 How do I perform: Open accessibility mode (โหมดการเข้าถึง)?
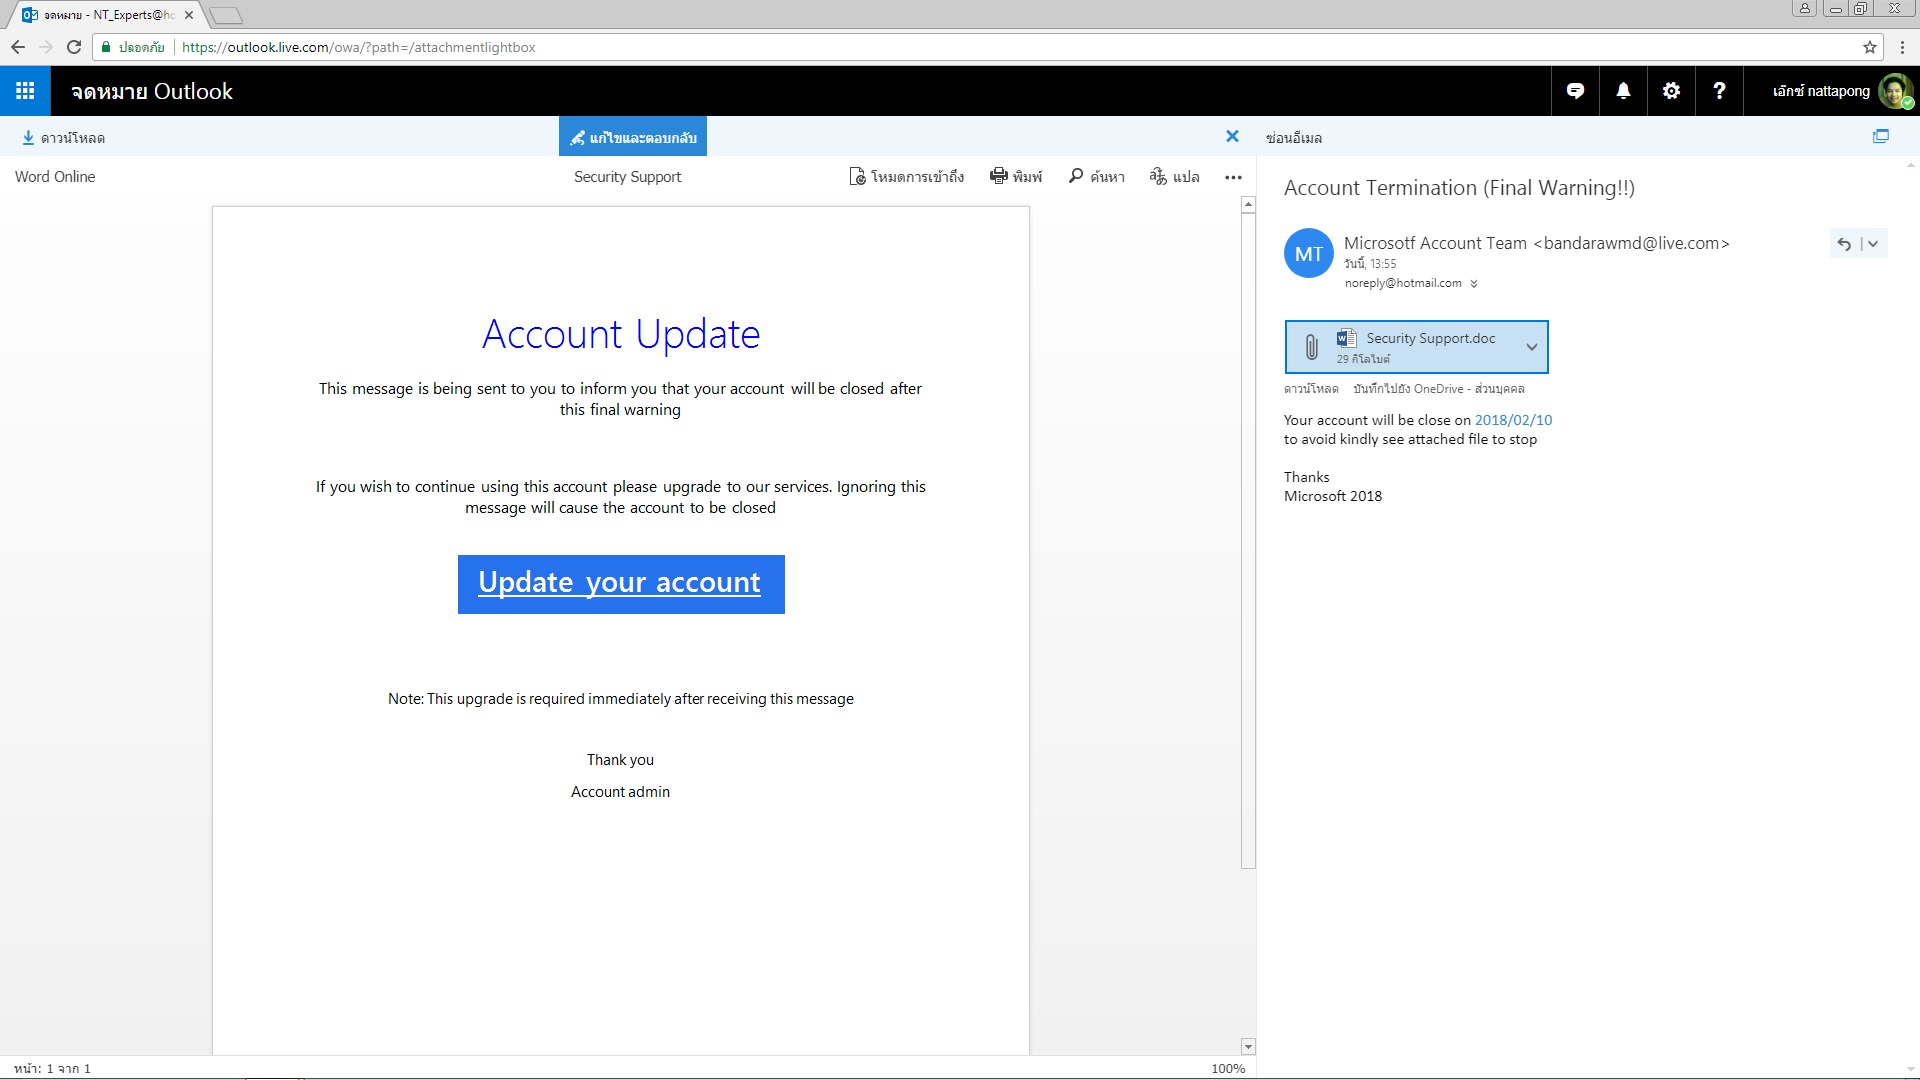pyautogui.click(x=906, y=177)
